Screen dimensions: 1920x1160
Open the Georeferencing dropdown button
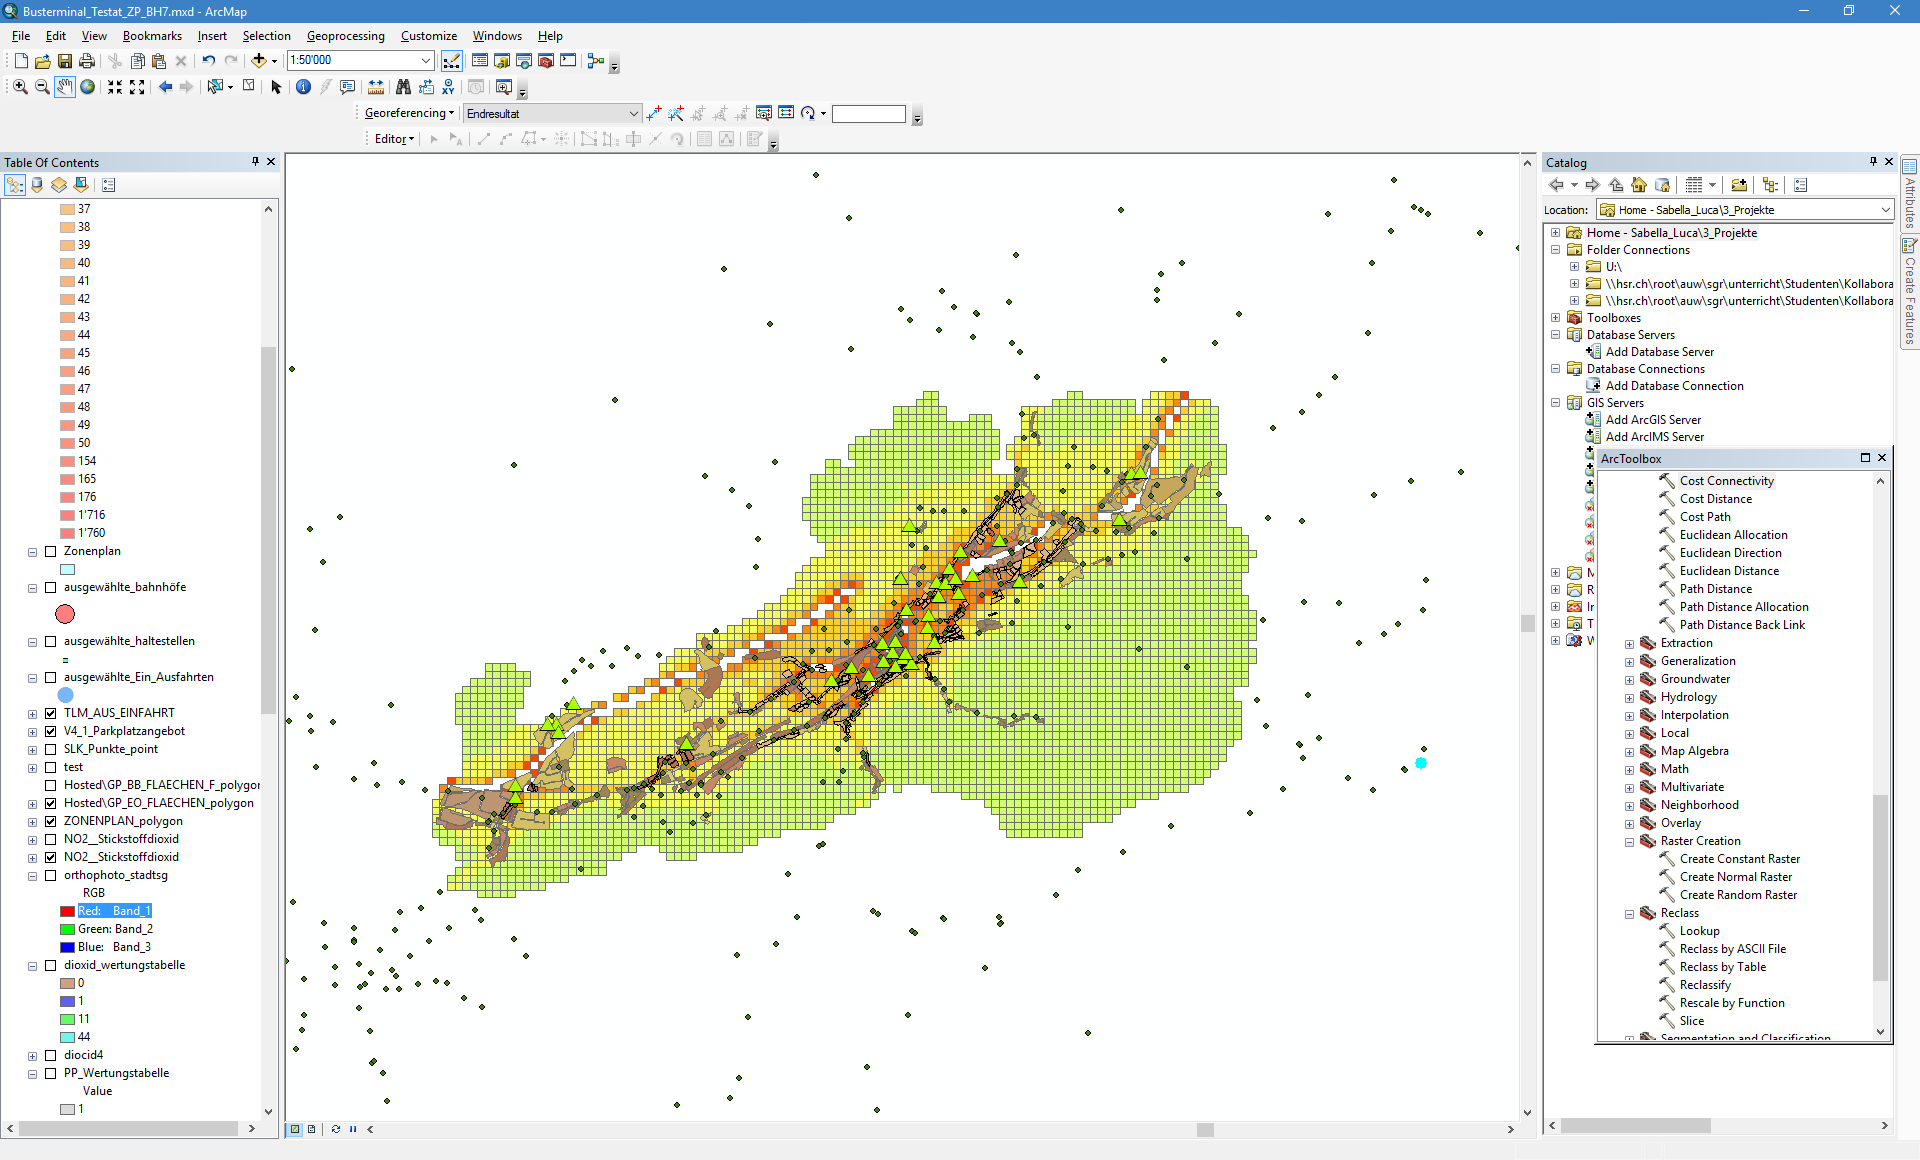coord(409,113)
